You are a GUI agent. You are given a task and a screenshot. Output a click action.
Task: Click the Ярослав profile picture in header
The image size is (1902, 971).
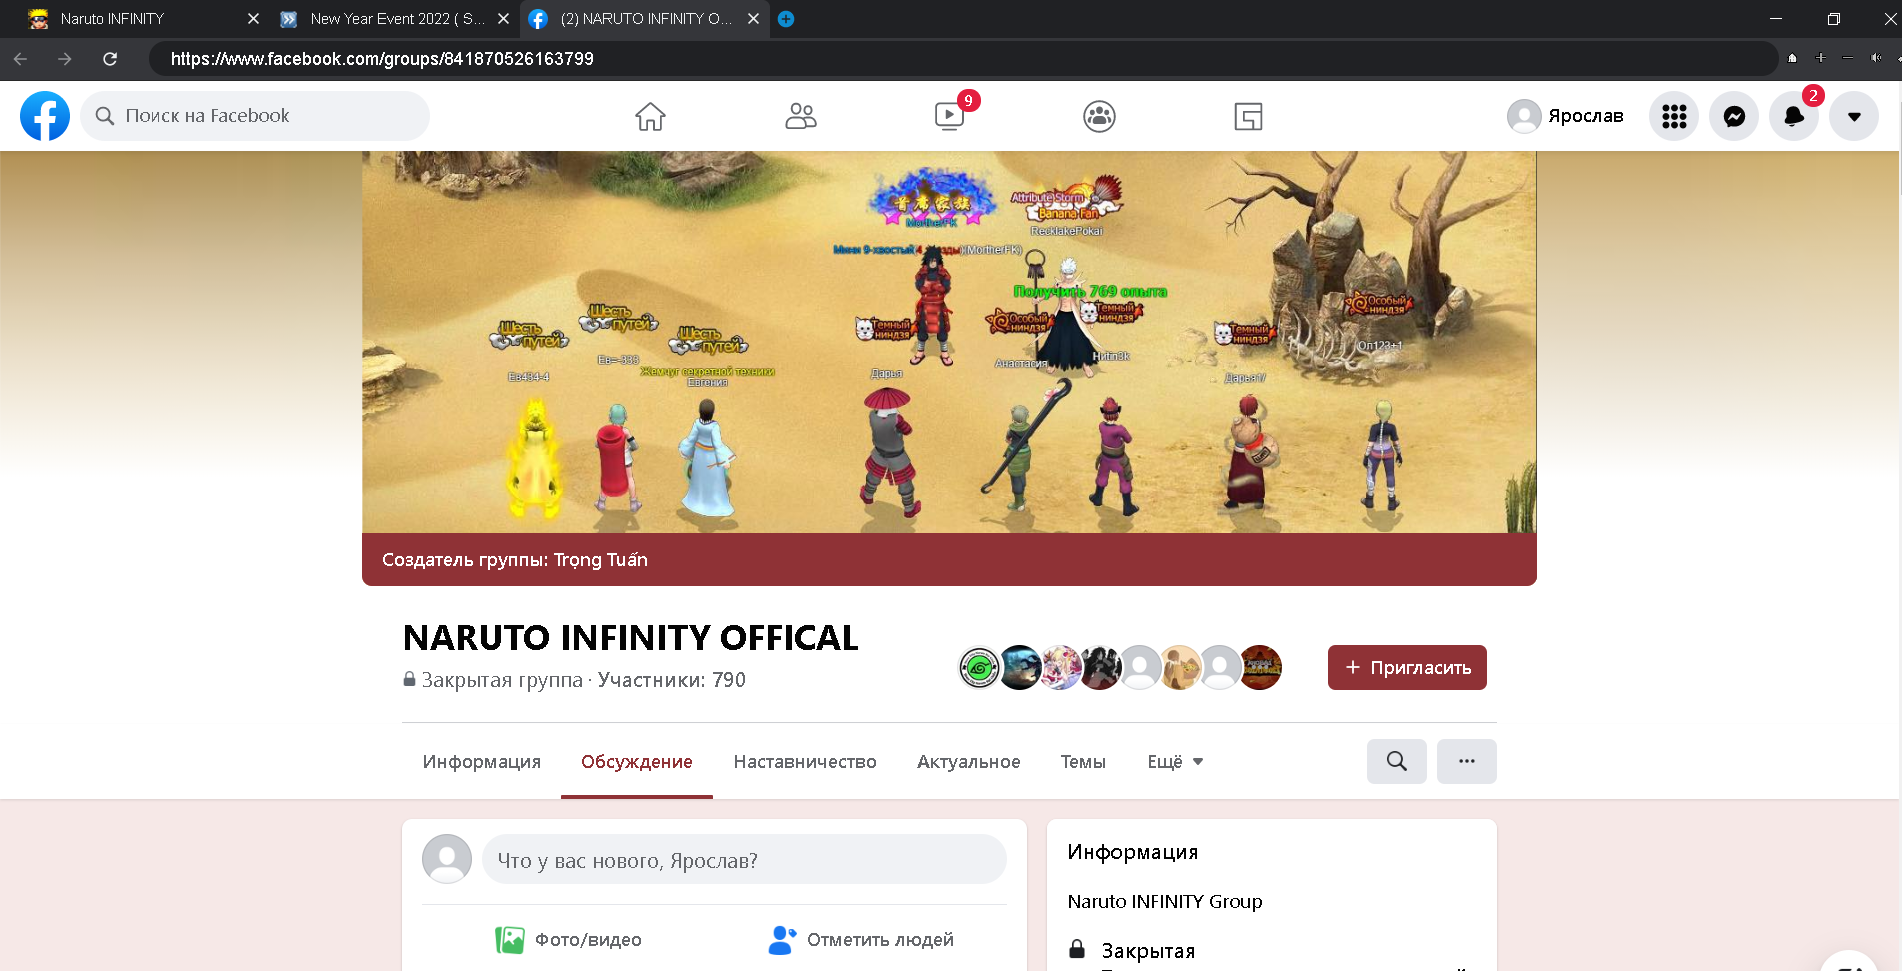pyautogui.click(x=1524, y=116)
